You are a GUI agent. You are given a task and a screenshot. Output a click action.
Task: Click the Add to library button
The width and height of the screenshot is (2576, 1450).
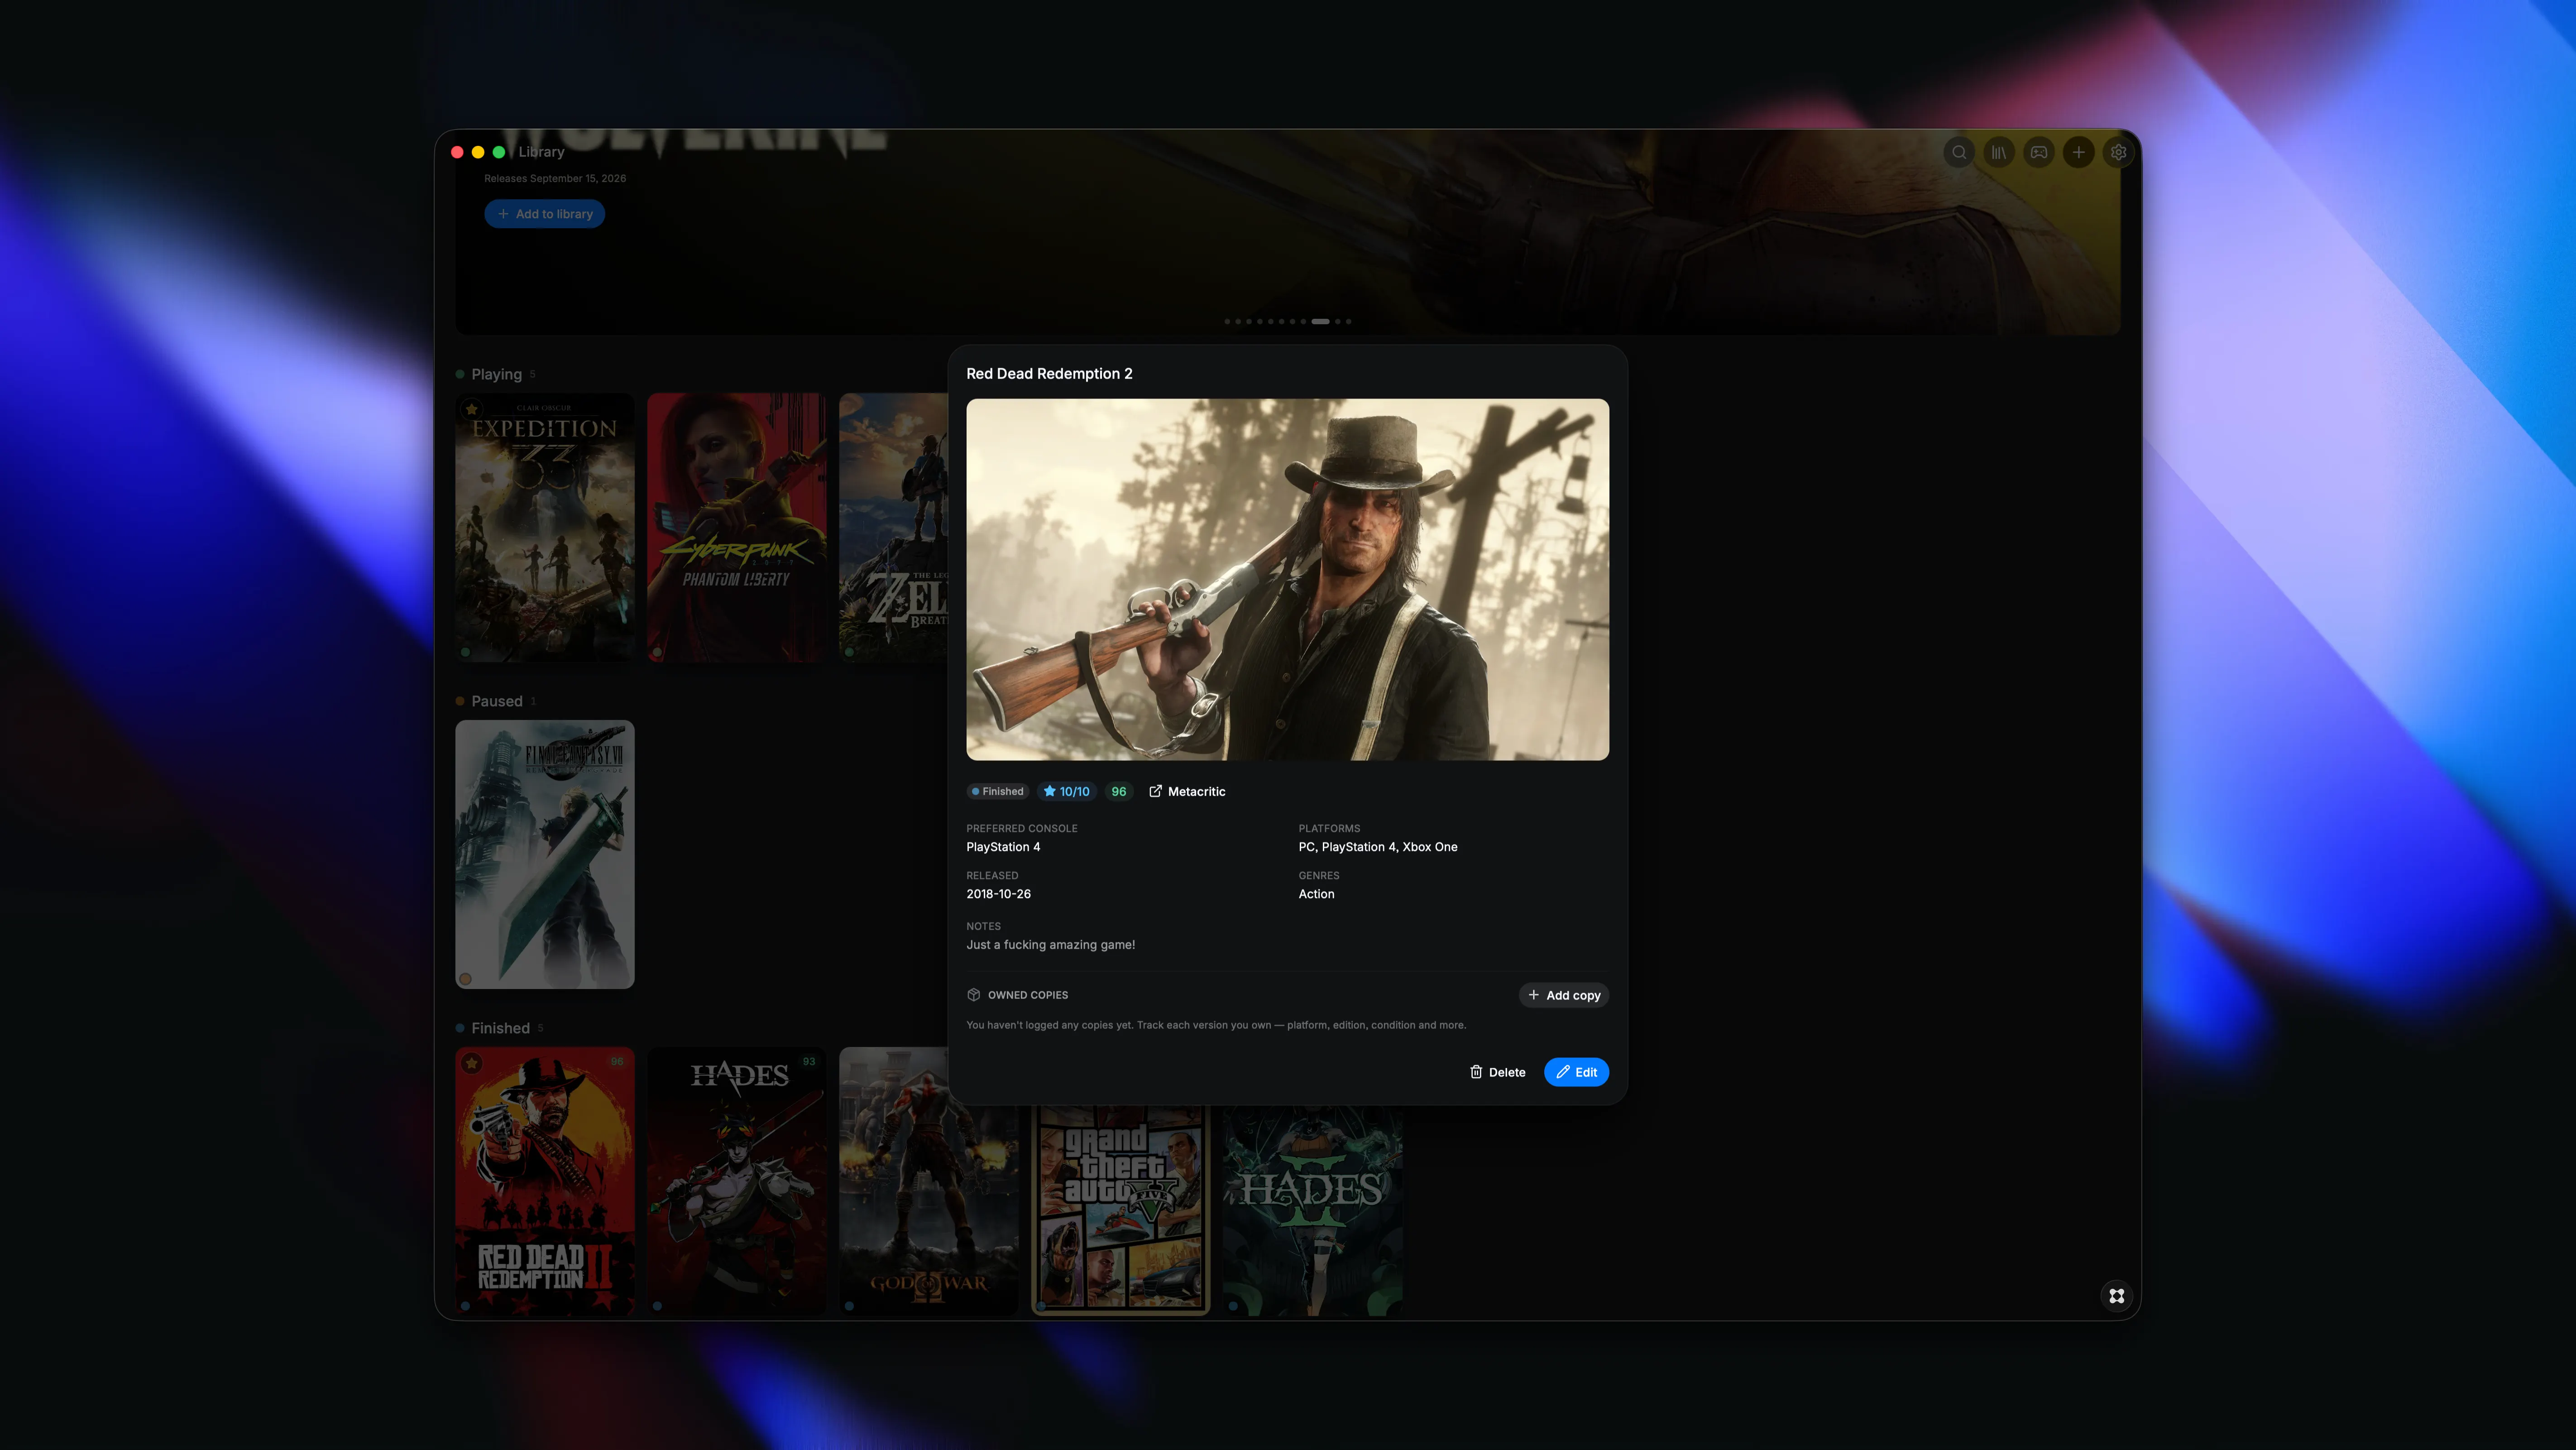click(545, 214)
